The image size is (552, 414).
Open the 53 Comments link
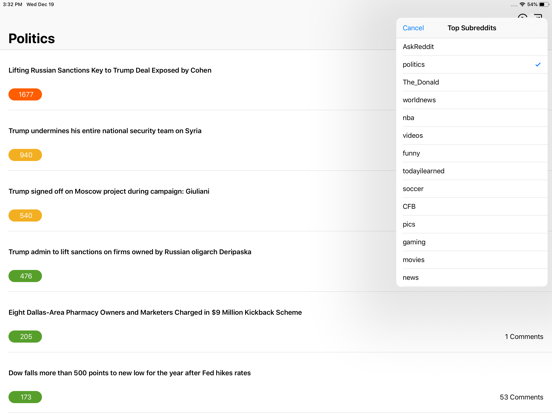pos(521,397)
